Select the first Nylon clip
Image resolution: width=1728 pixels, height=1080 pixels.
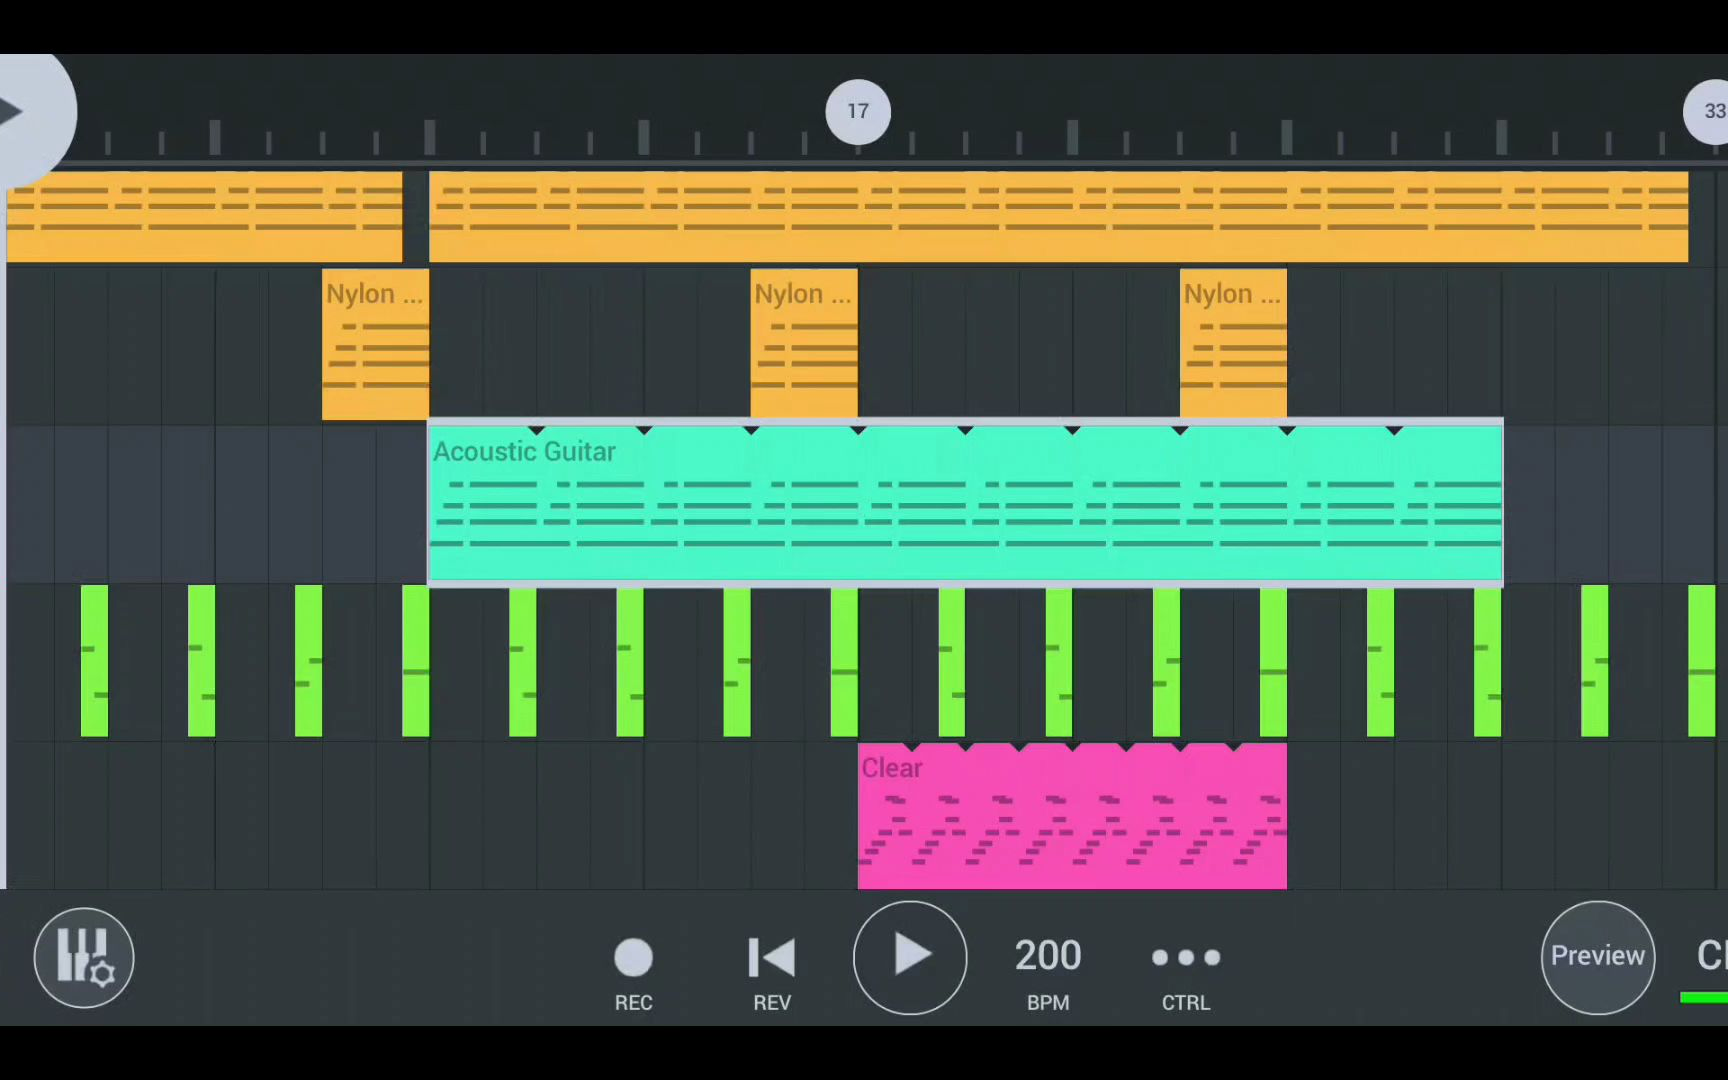[x=375, y=344]
